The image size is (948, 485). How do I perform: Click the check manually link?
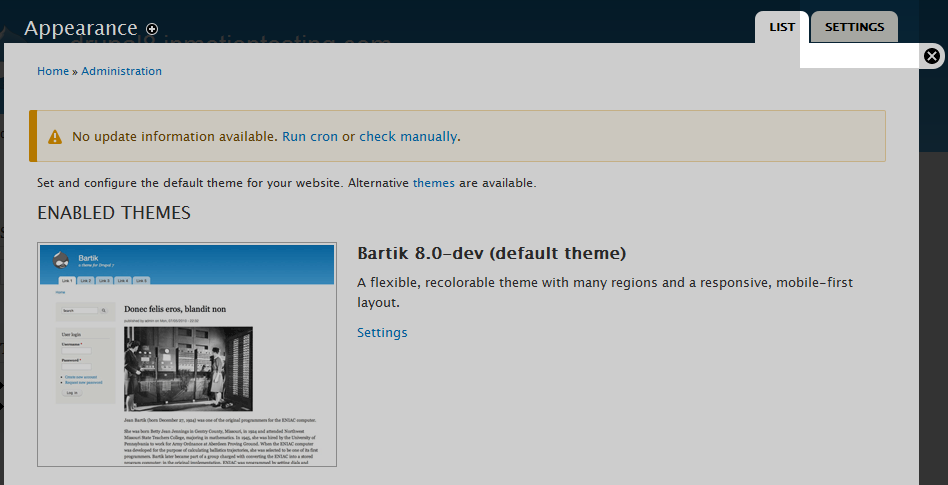coord(408,137)
